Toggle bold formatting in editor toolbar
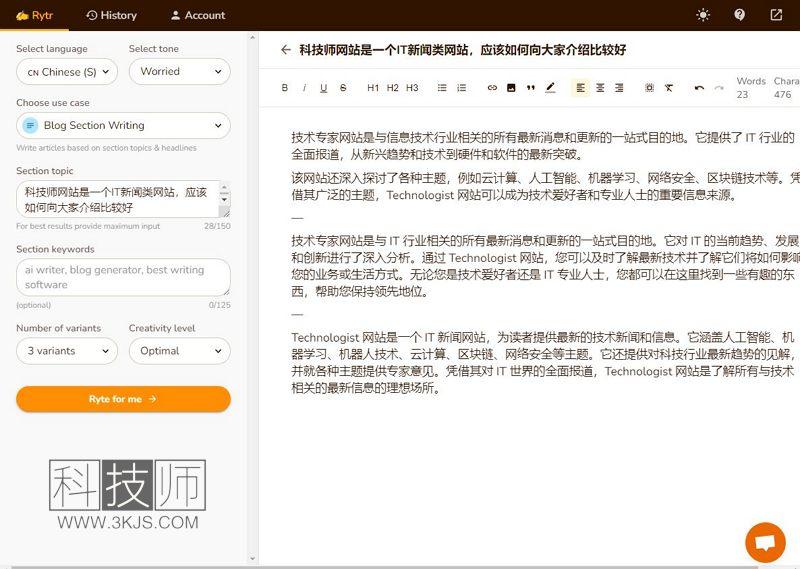 (285, 88)
